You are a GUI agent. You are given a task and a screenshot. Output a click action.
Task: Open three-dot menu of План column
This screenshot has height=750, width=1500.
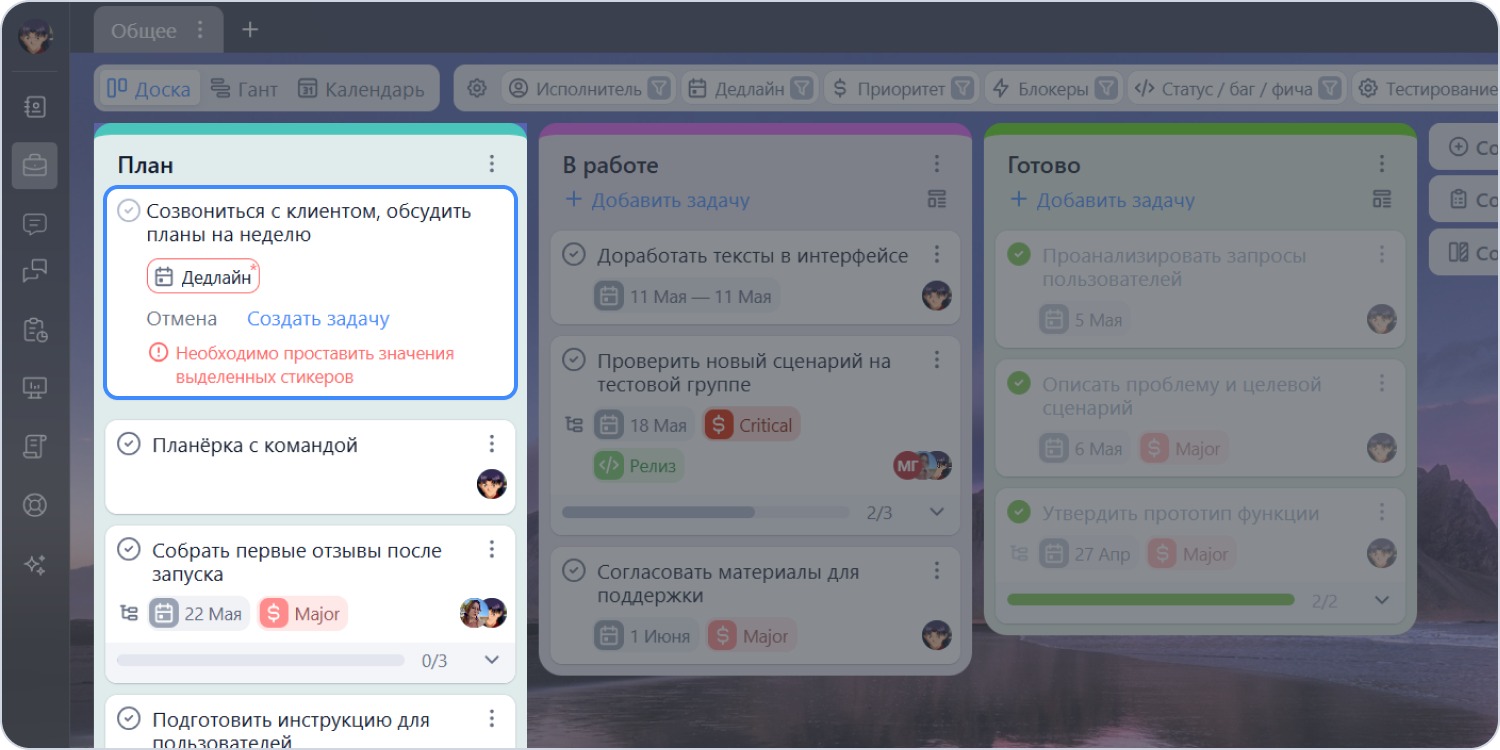(492, 164)
